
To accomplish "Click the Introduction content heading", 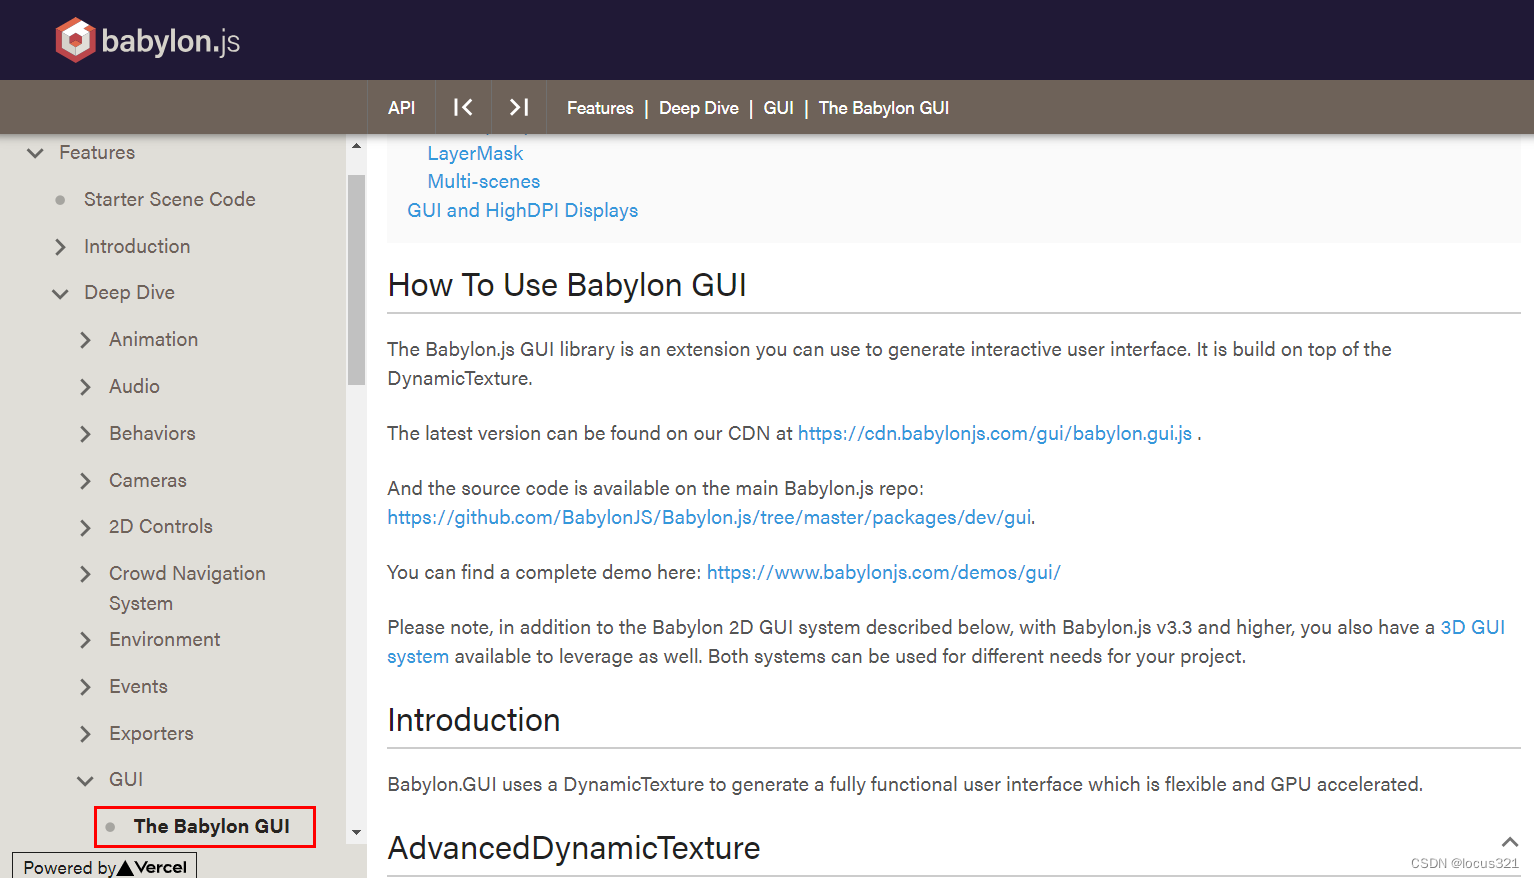I will 473,720.
